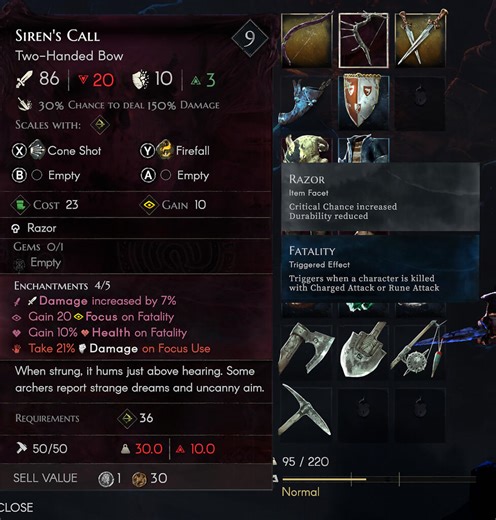The width and height of the screenshot is (496, 520).
Task: Click the Sell Value row
Action: click(x=136, y=478)
